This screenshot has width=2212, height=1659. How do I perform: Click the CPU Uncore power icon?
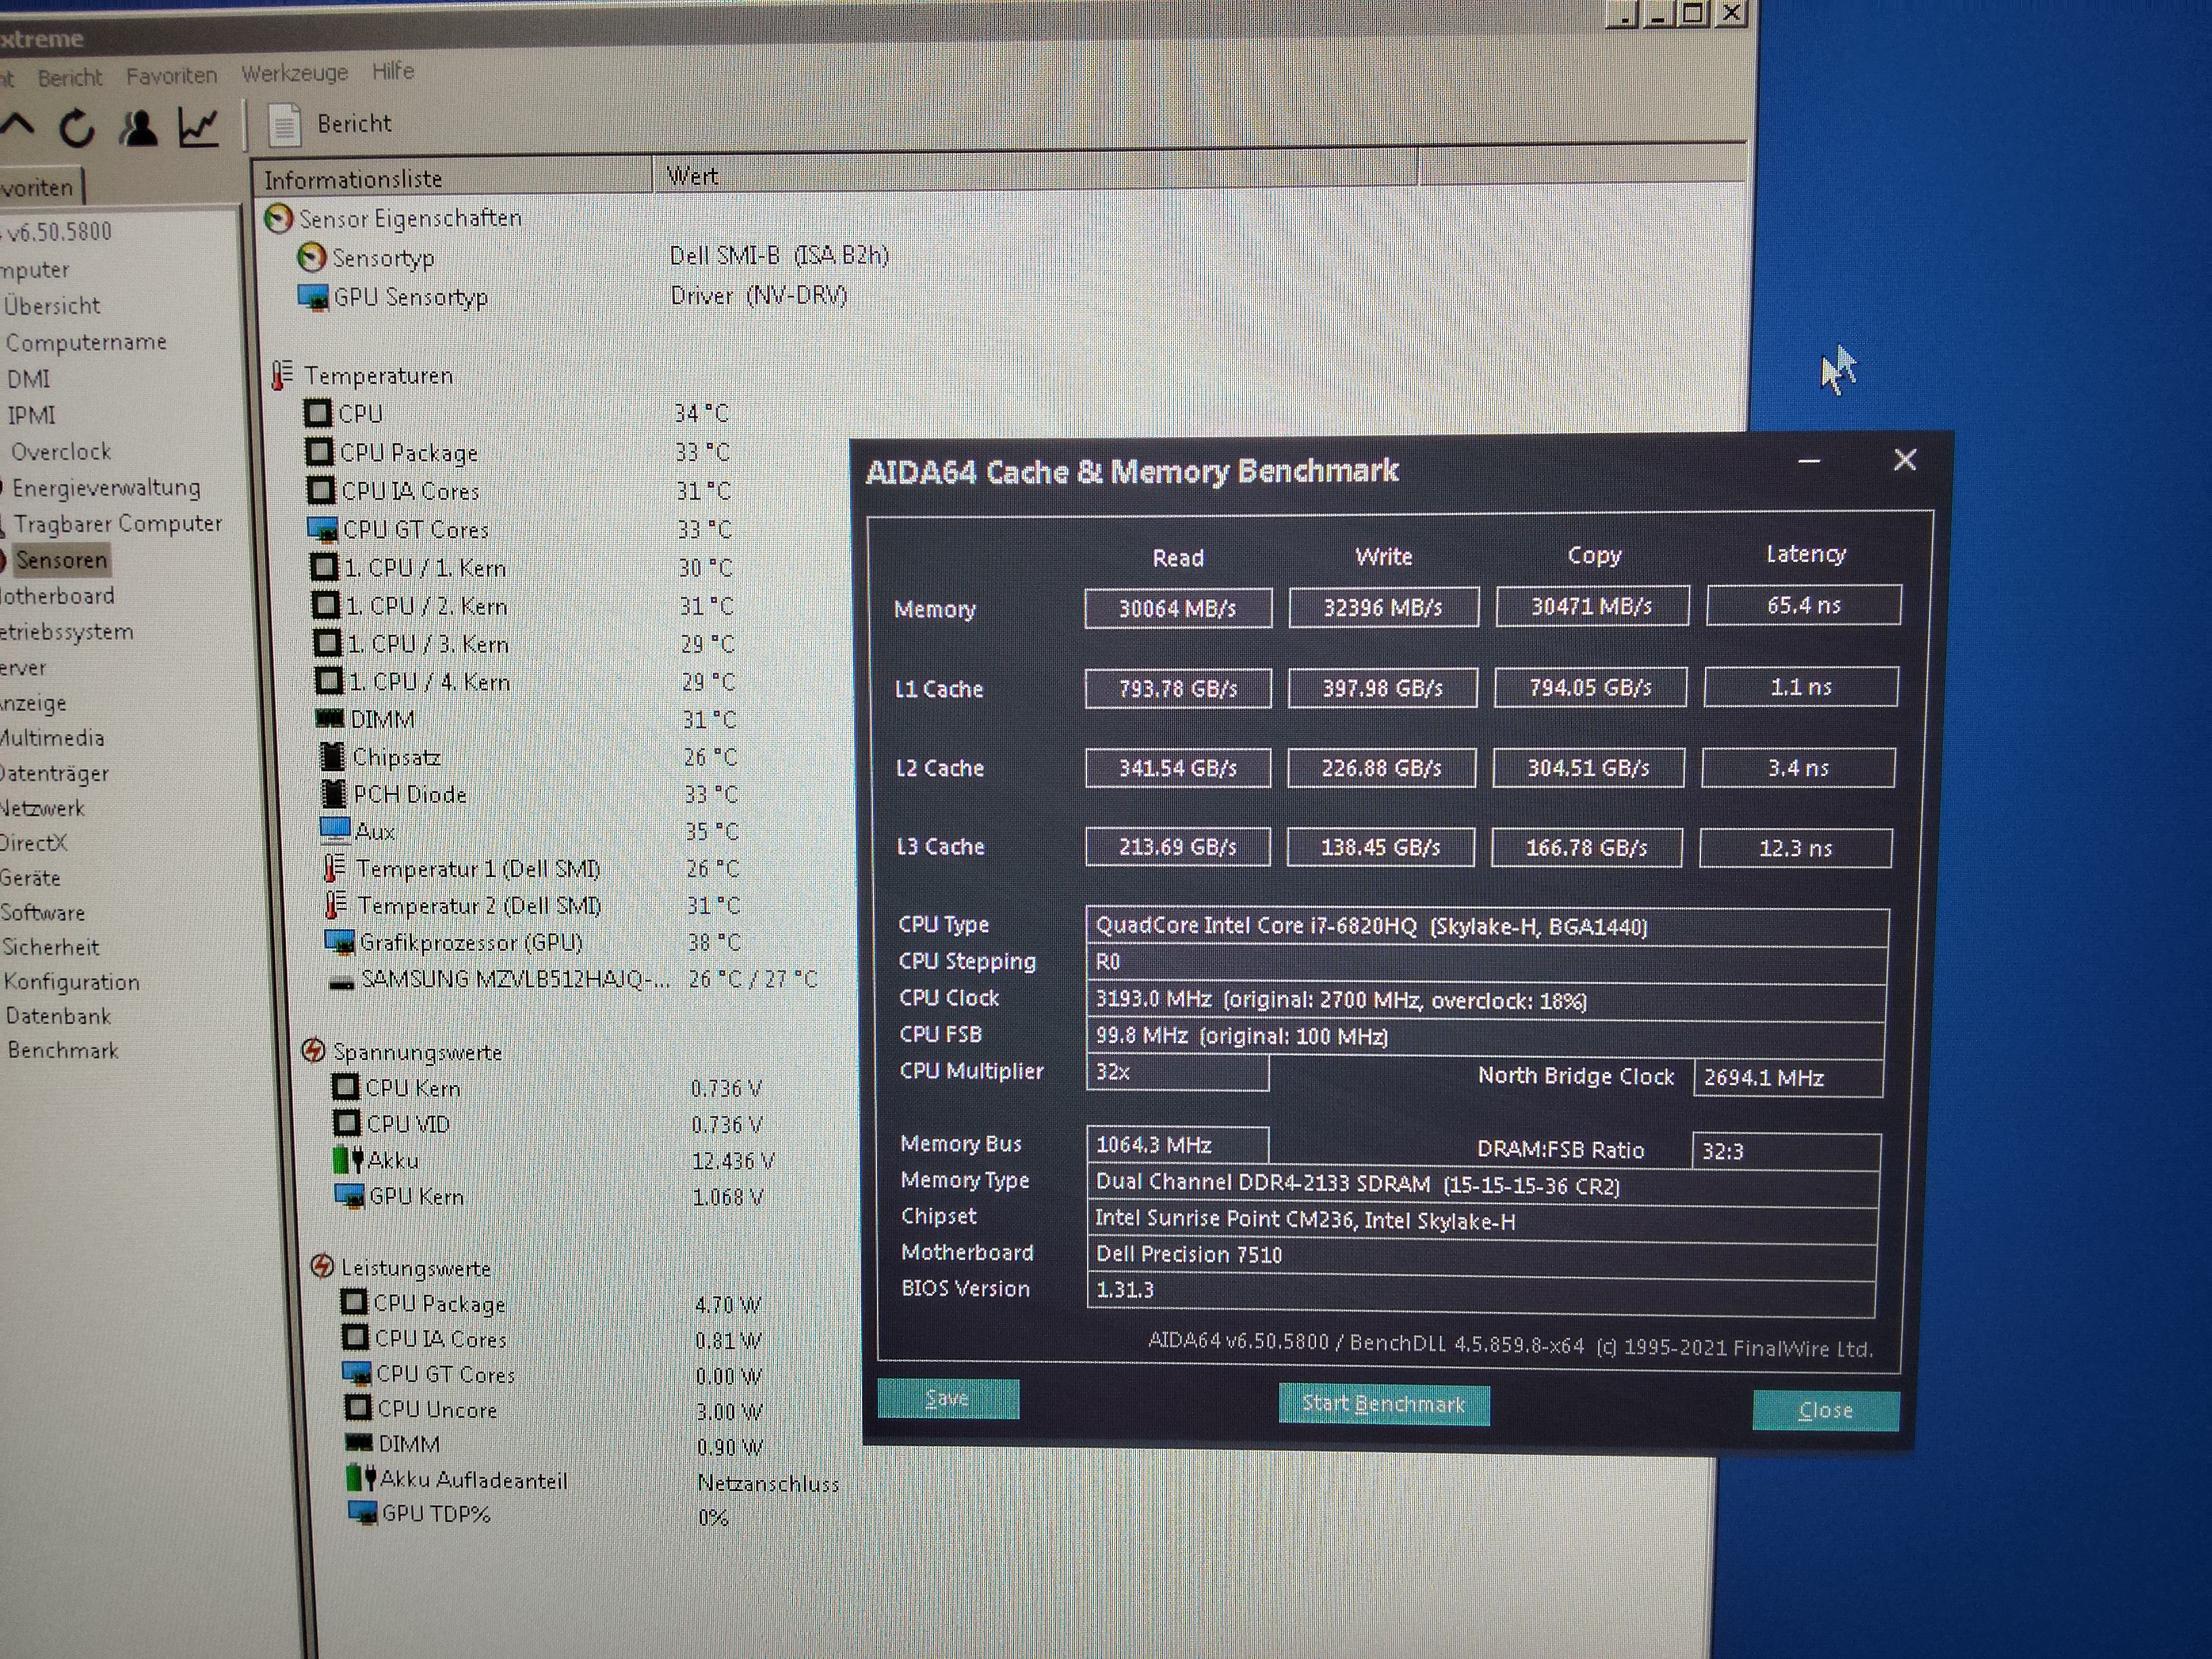click(358, 1408)
